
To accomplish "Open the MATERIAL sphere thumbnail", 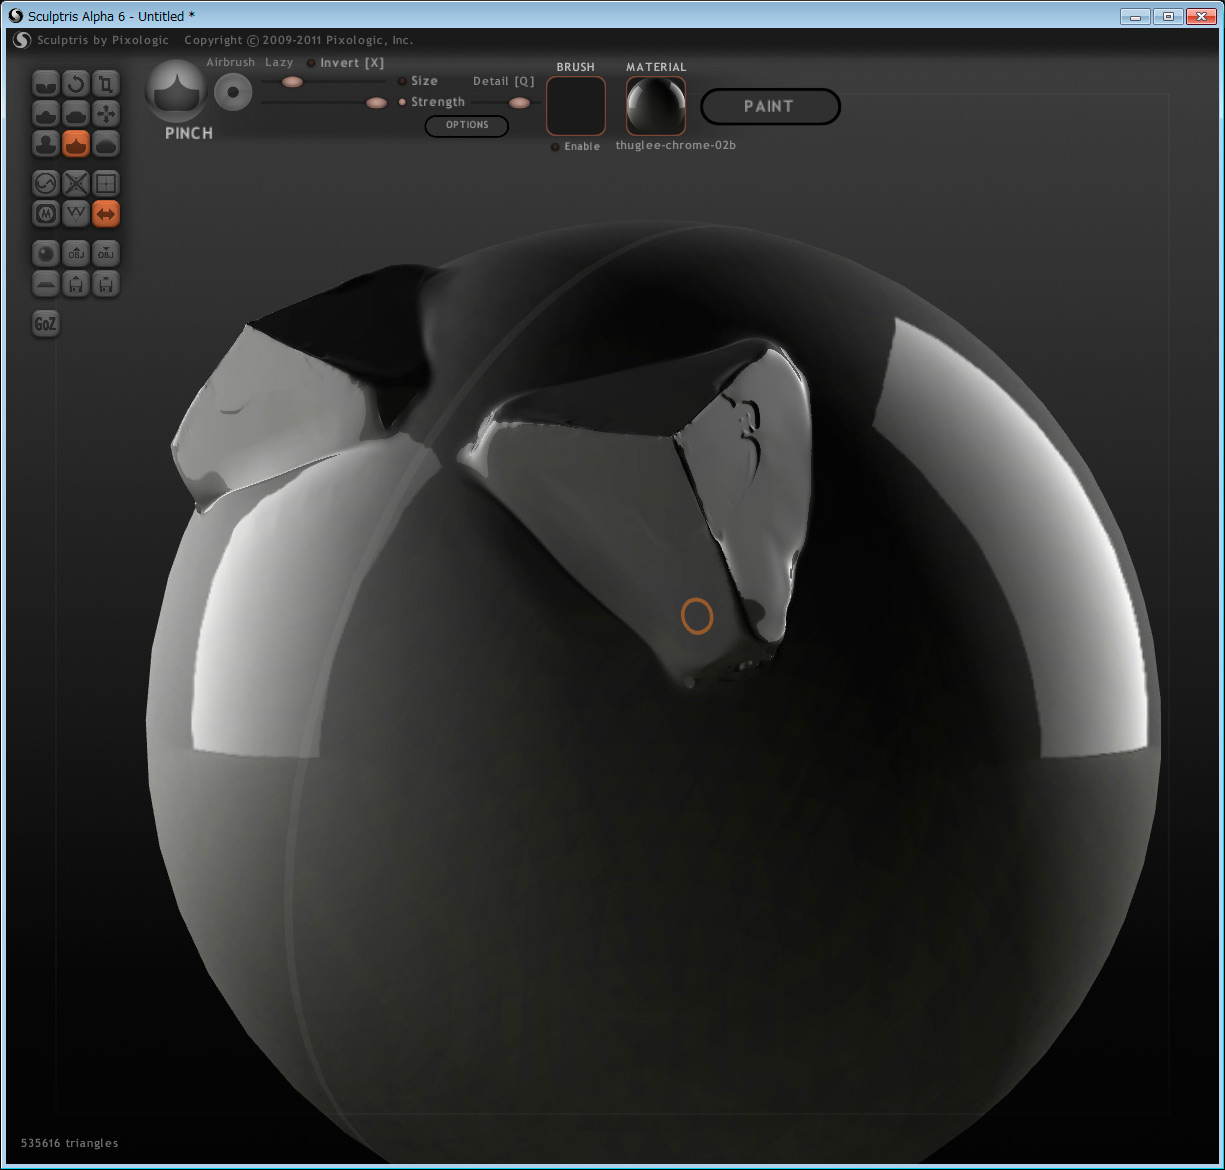I will [x=656, y=106].
